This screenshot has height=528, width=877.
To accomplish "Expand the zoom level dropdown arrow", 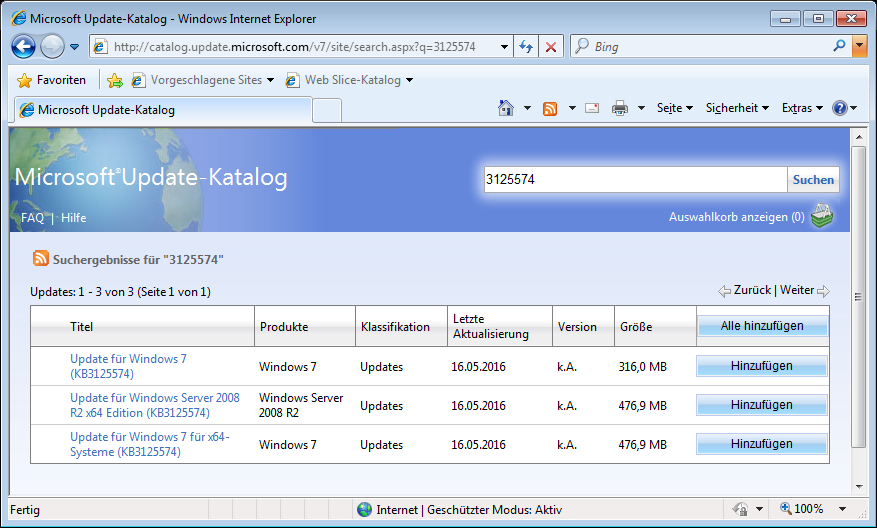I will (x=842, y=509).
